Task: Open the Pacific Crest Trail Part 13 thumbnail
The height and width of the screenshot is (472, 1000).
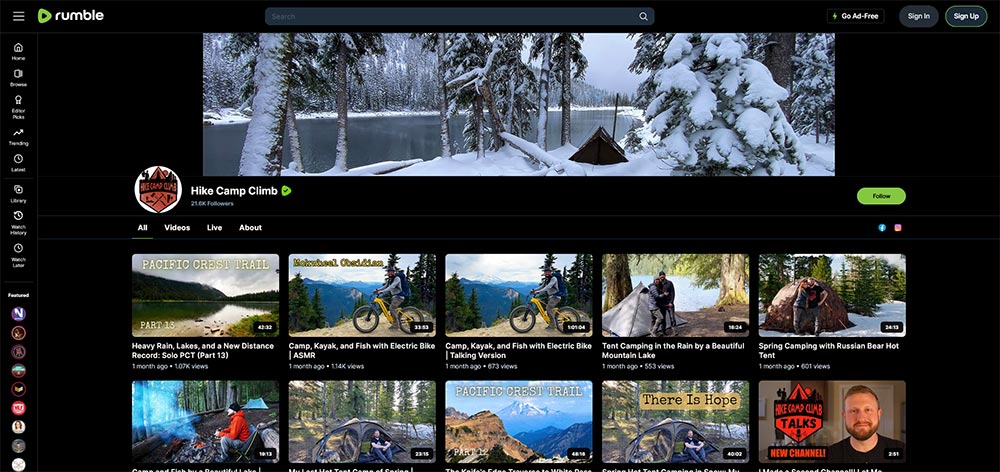Action: (x=205, y=295)
